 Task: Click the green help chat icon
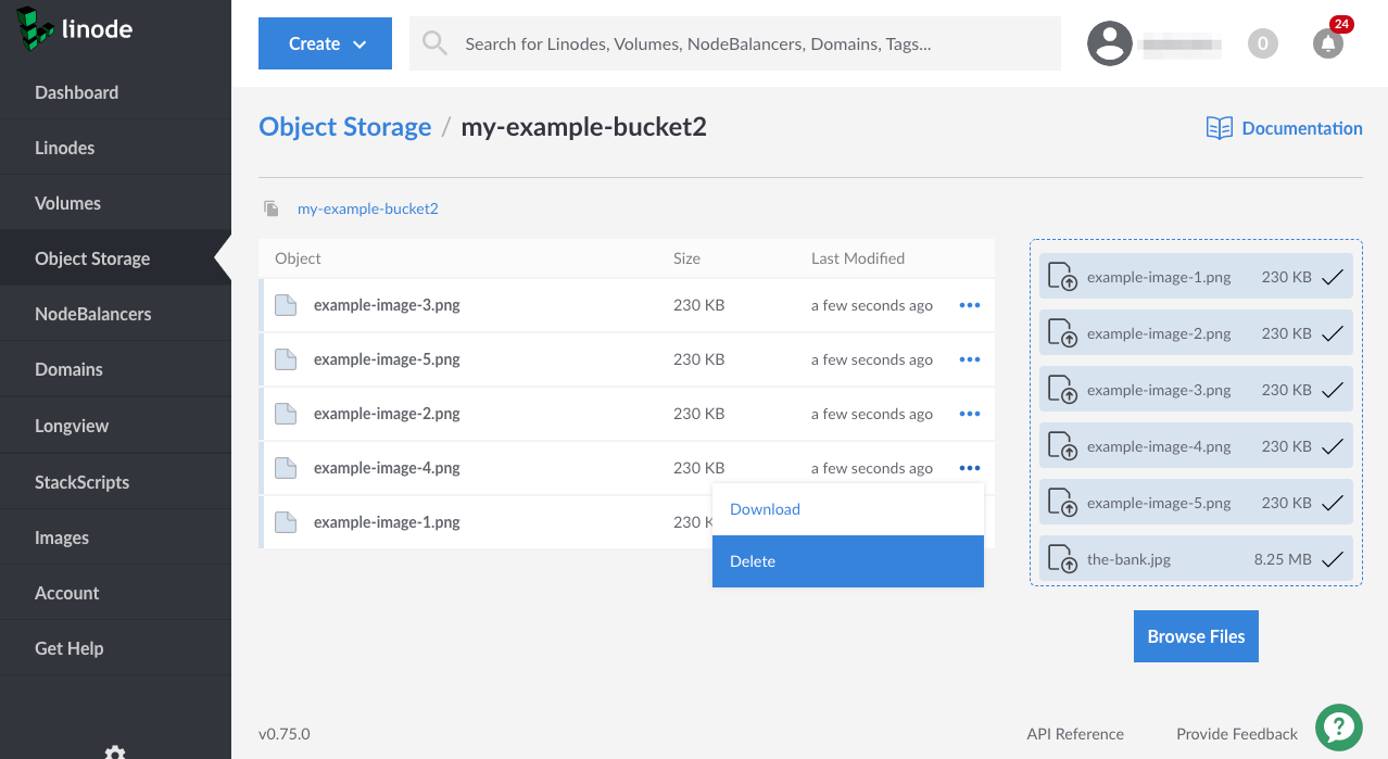1339,728
